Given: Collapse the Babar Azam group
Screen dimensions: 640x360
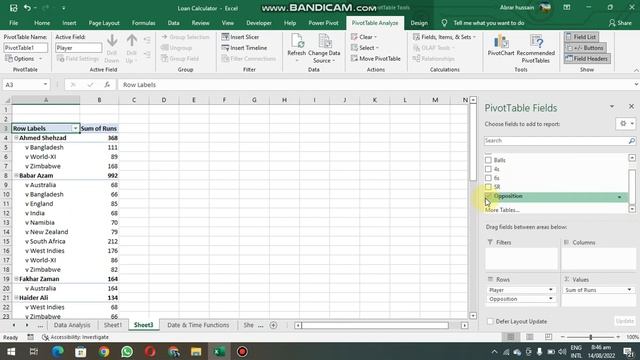Looking at the screenshot, I should point(16,176).
